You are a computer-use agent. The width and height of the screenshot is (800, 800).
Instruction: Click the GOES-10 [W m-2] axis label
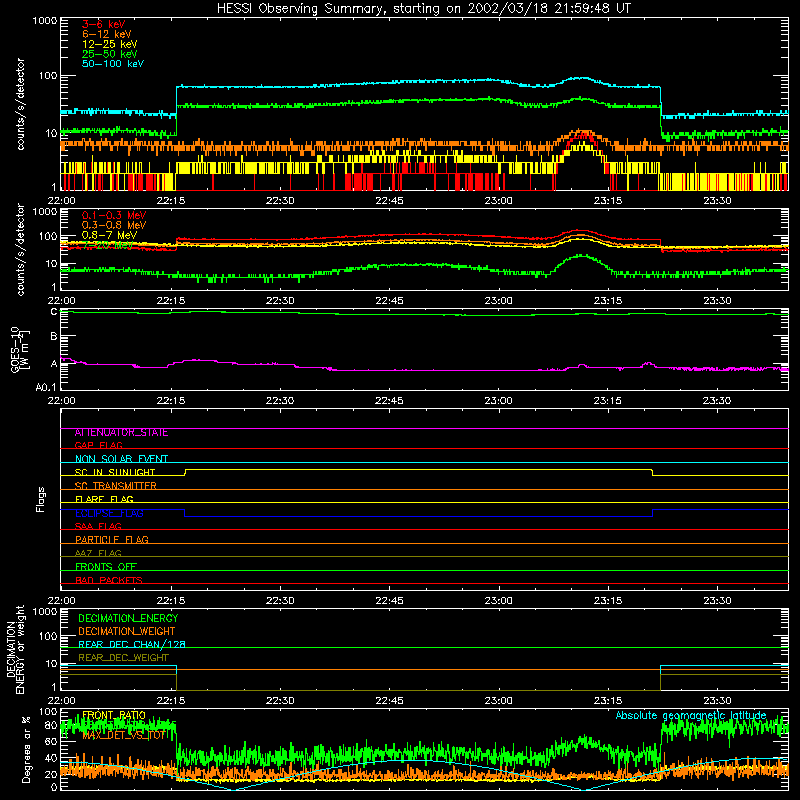tap(20, 349)
